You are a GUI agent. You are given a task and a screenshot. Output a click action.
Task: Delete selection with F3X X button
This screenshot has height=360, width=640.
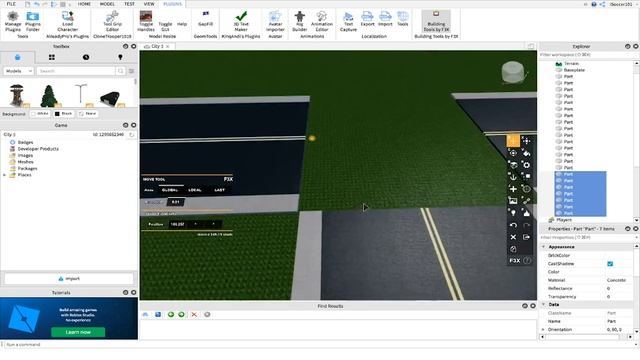click(x=513, y=237)
